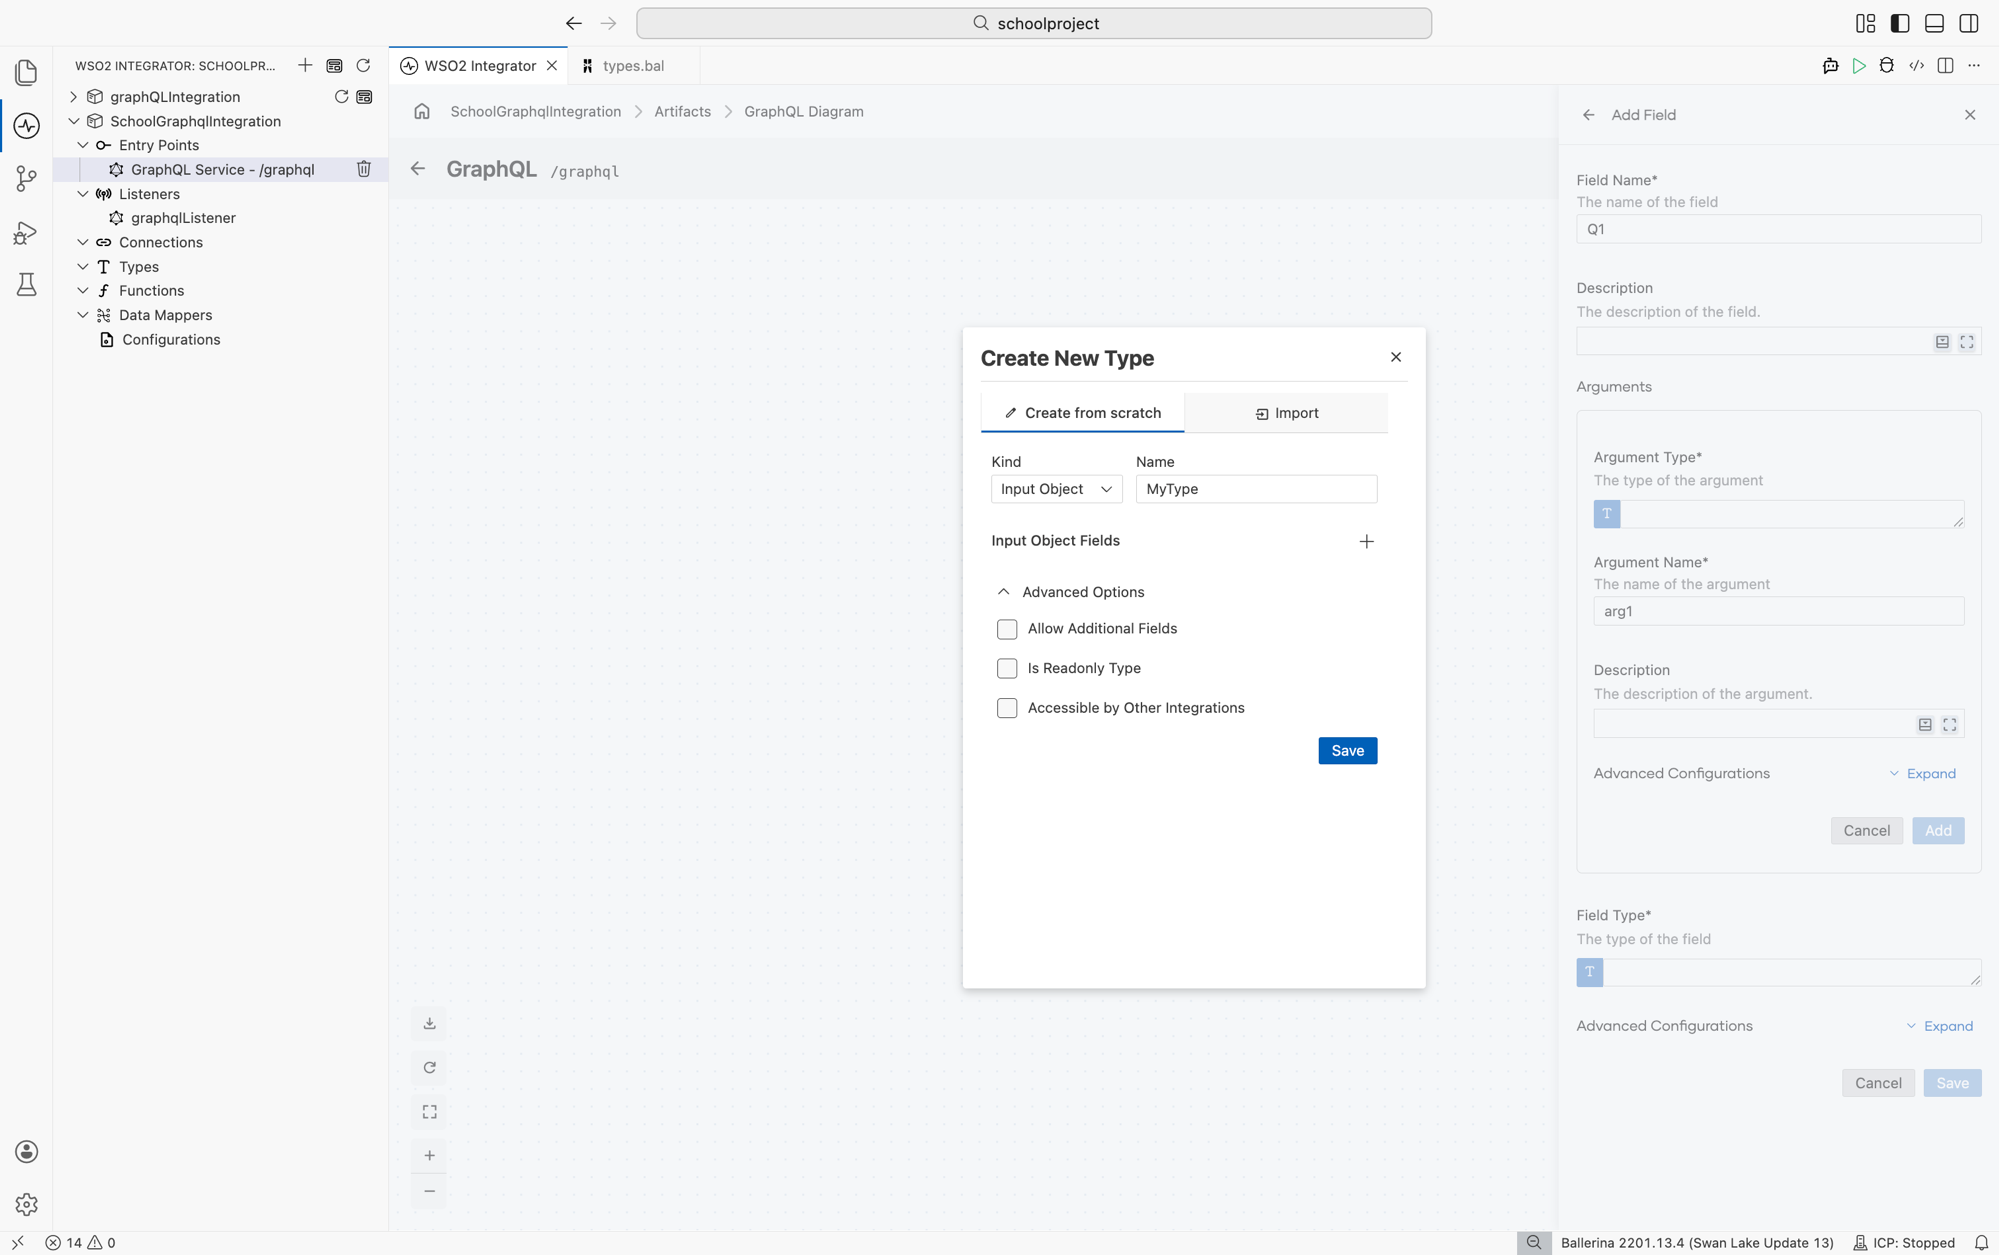This screenshot has height=1255, width=2000.
Task: Expand argument Advanced Configurations
Action: [x=1922, y=774]
